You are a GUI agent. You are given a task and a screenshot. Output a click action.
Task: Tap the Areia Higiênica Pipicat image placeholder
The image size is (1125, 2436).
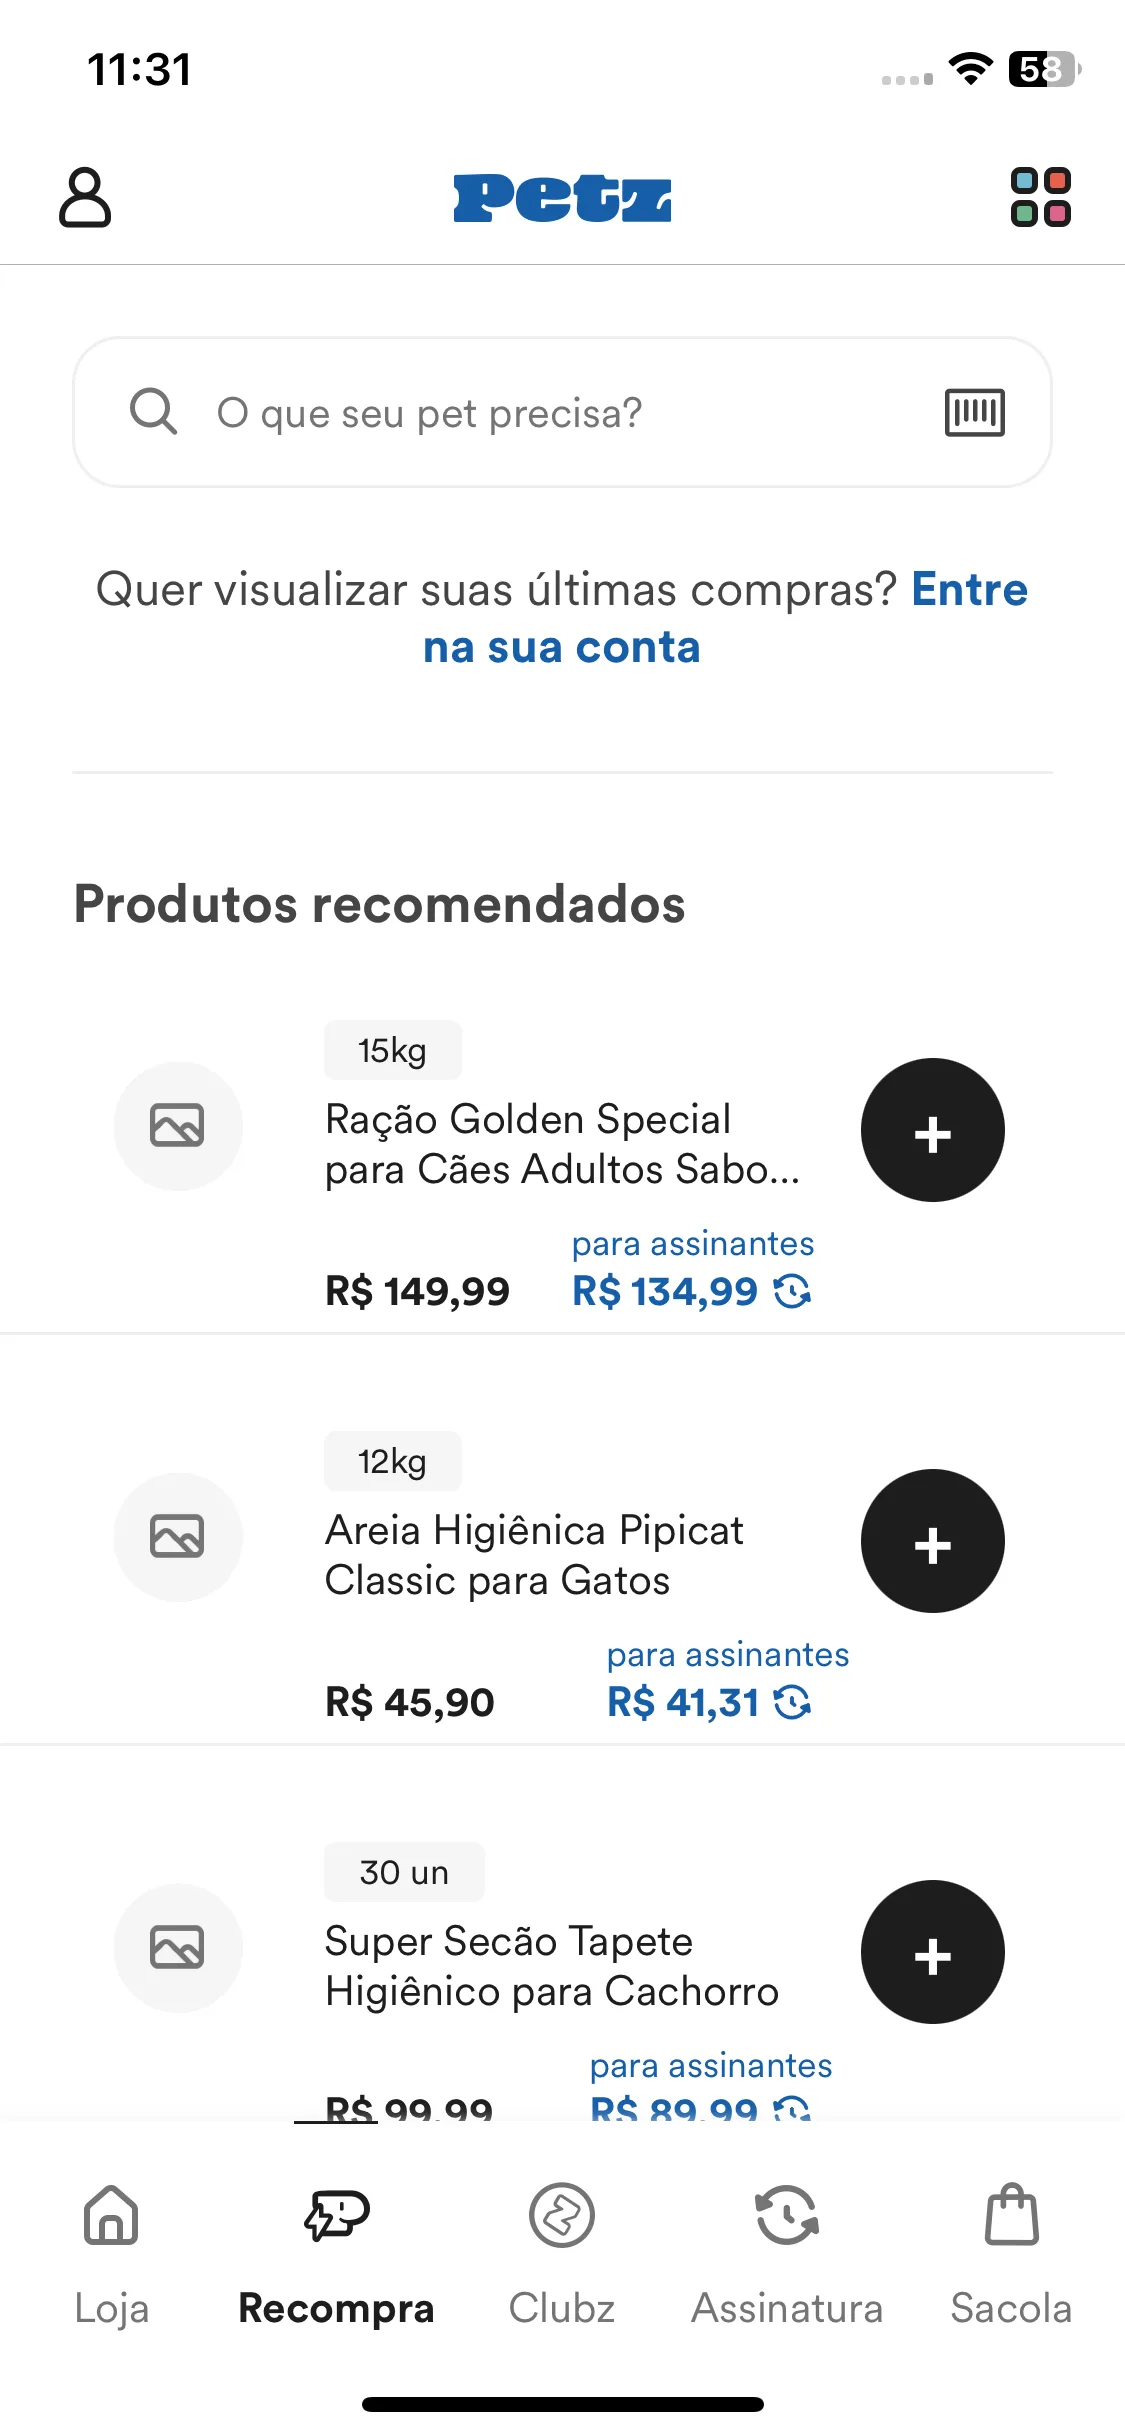178,1537
